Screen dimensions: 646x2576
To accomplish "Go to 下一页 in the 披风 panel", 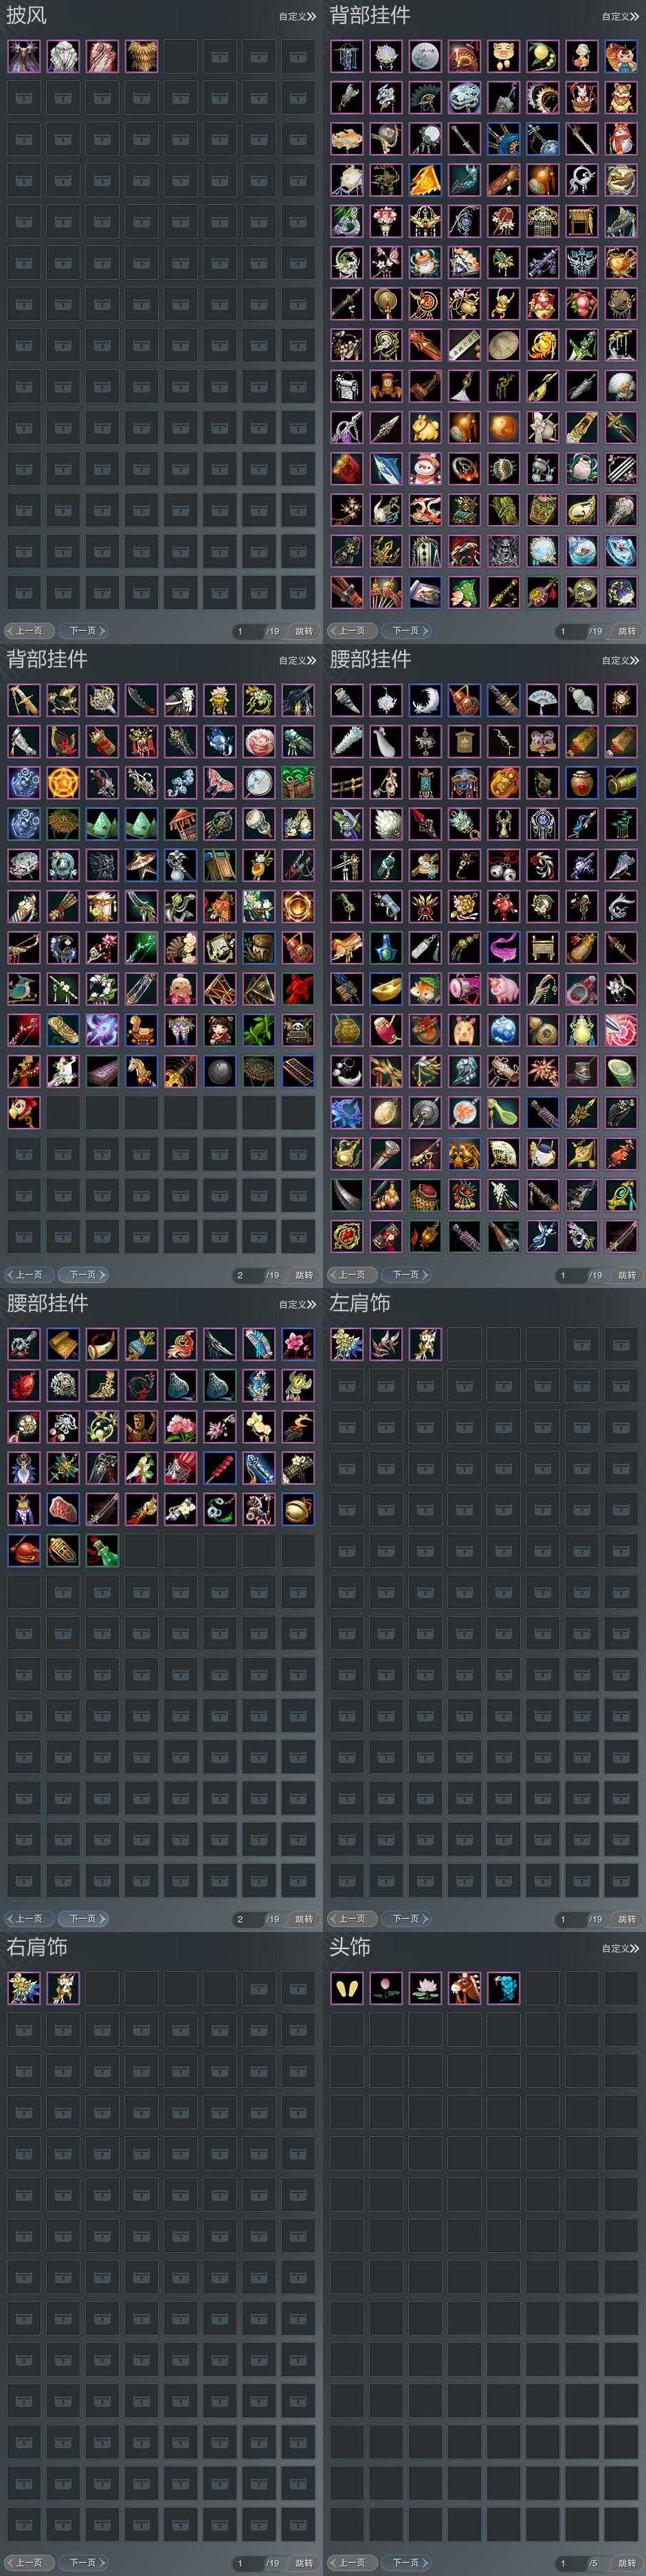I will [x=83, y=631].
